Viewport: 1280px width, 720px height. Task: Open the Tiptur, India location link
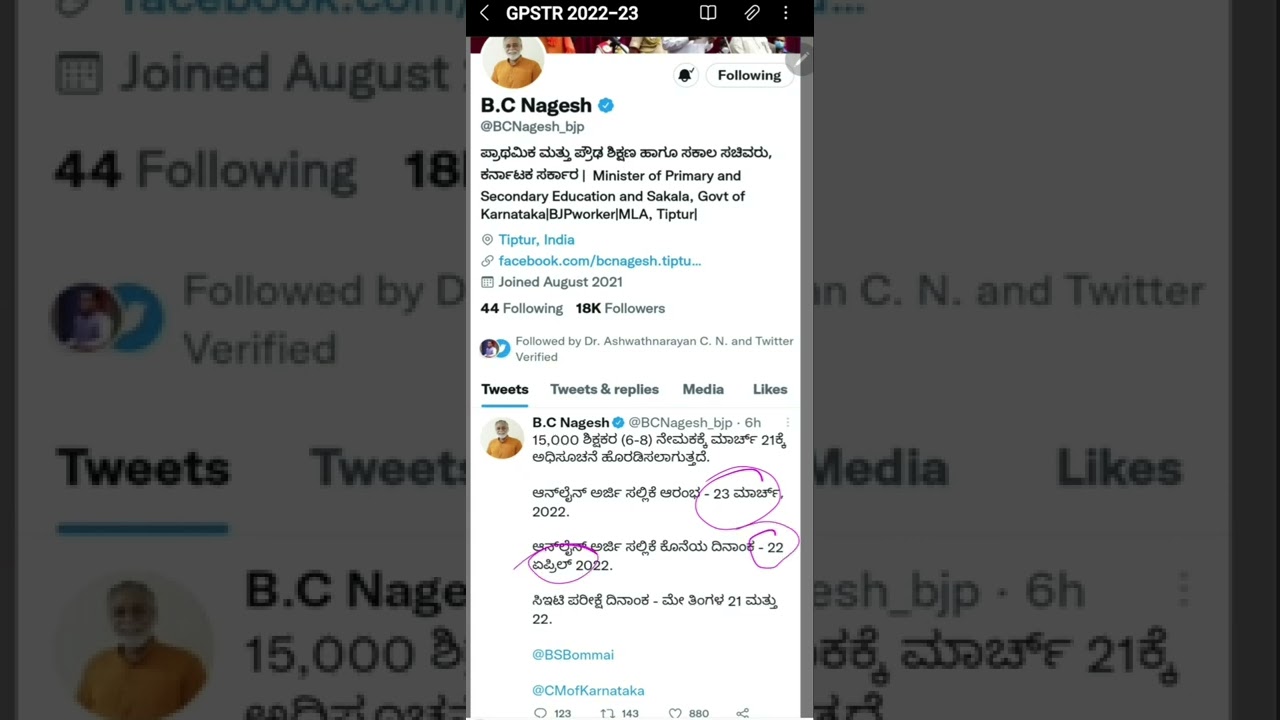click(x=536, y=240)
